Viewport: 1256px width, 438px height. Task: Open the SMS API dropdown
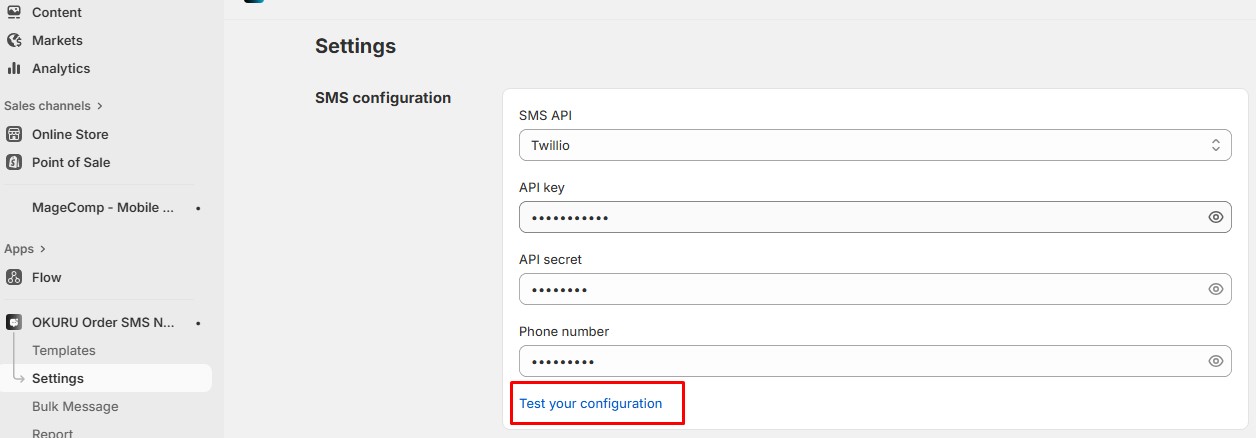pyautogui.click(x=874, y=145)
